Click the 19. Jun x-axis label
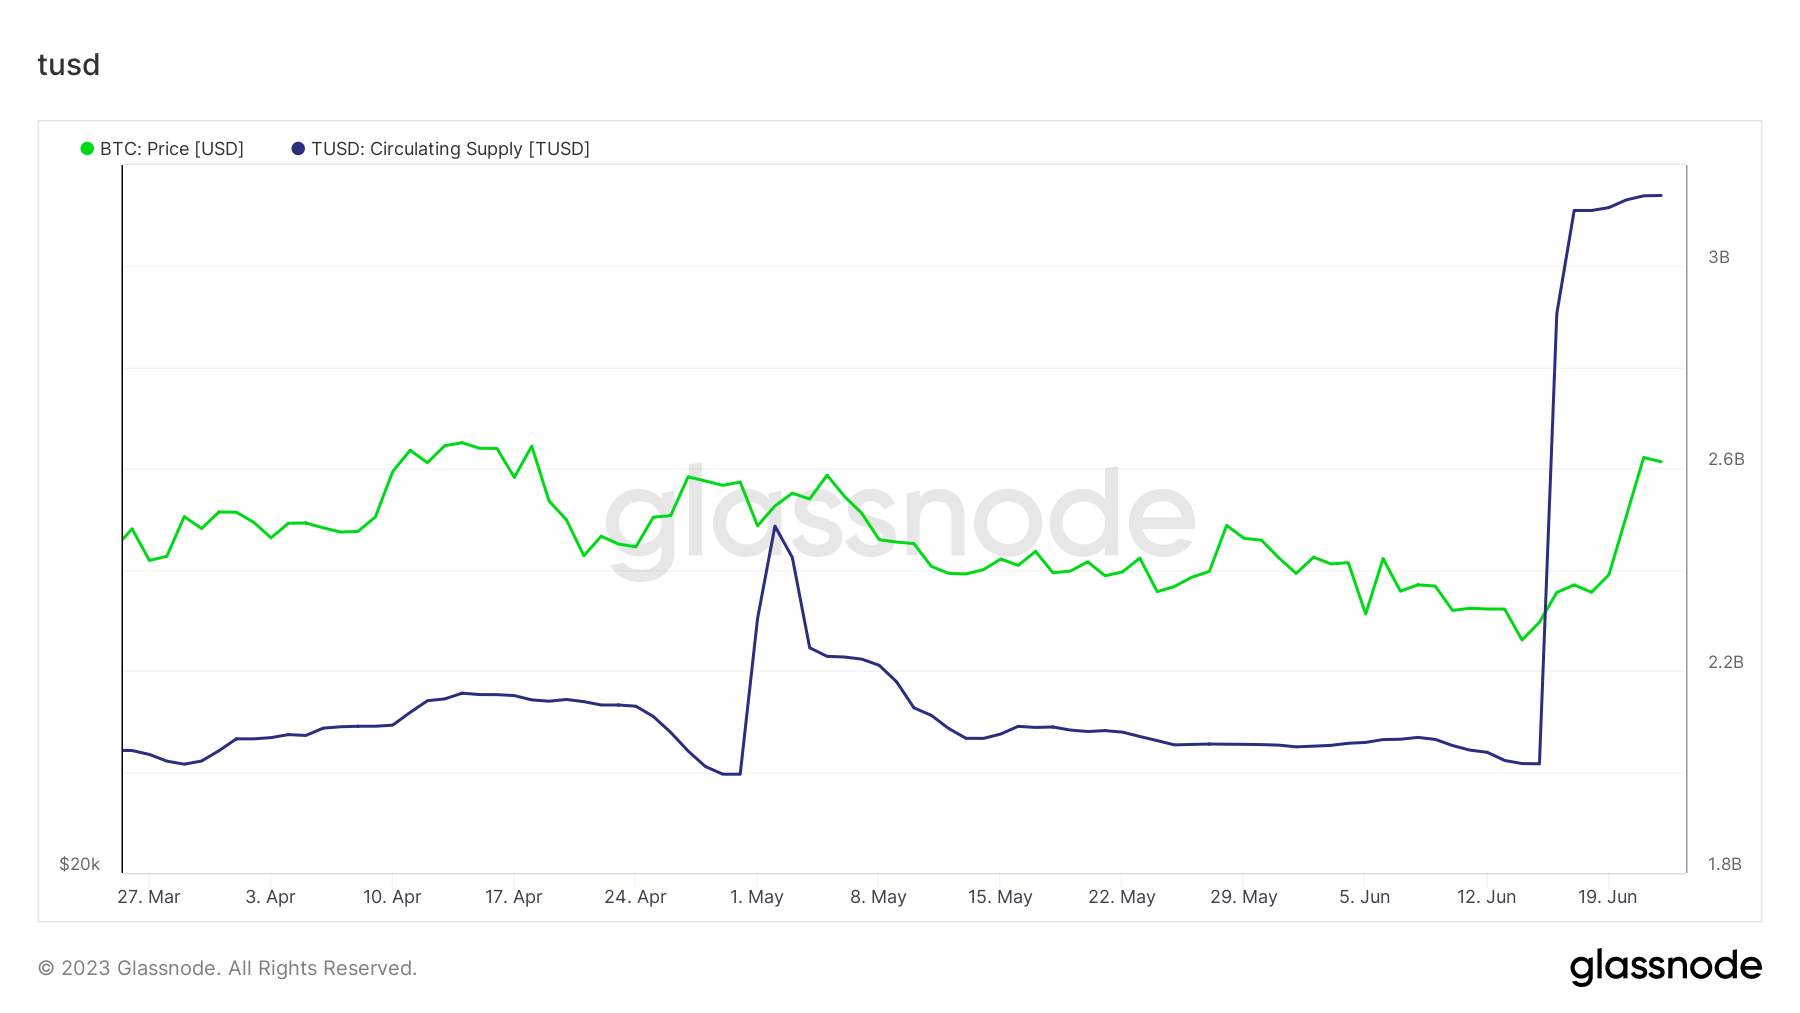1800x1013 pixels. (x=1607, y=897)
